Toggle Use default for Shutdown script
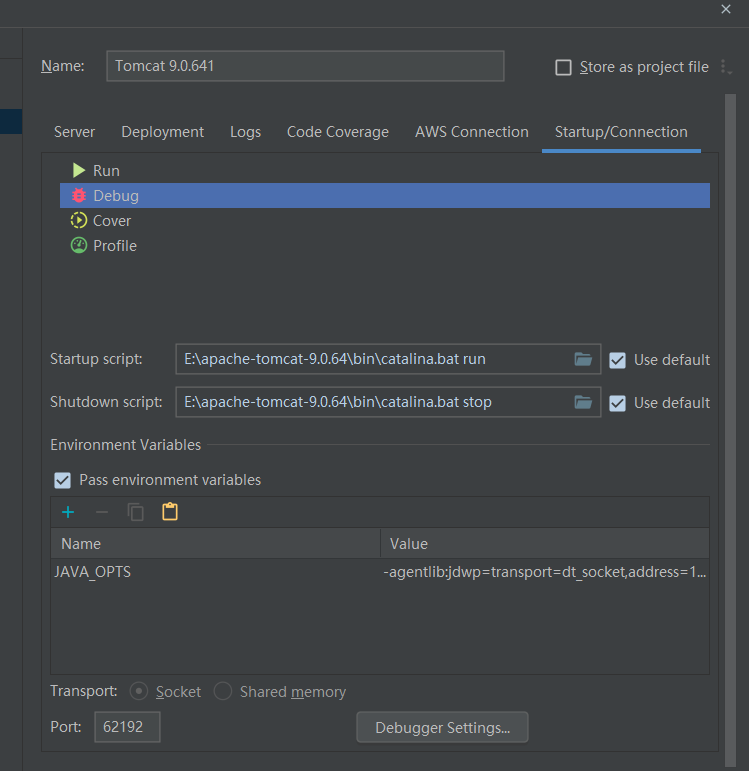Screen dimensions: 749x771 617,403
